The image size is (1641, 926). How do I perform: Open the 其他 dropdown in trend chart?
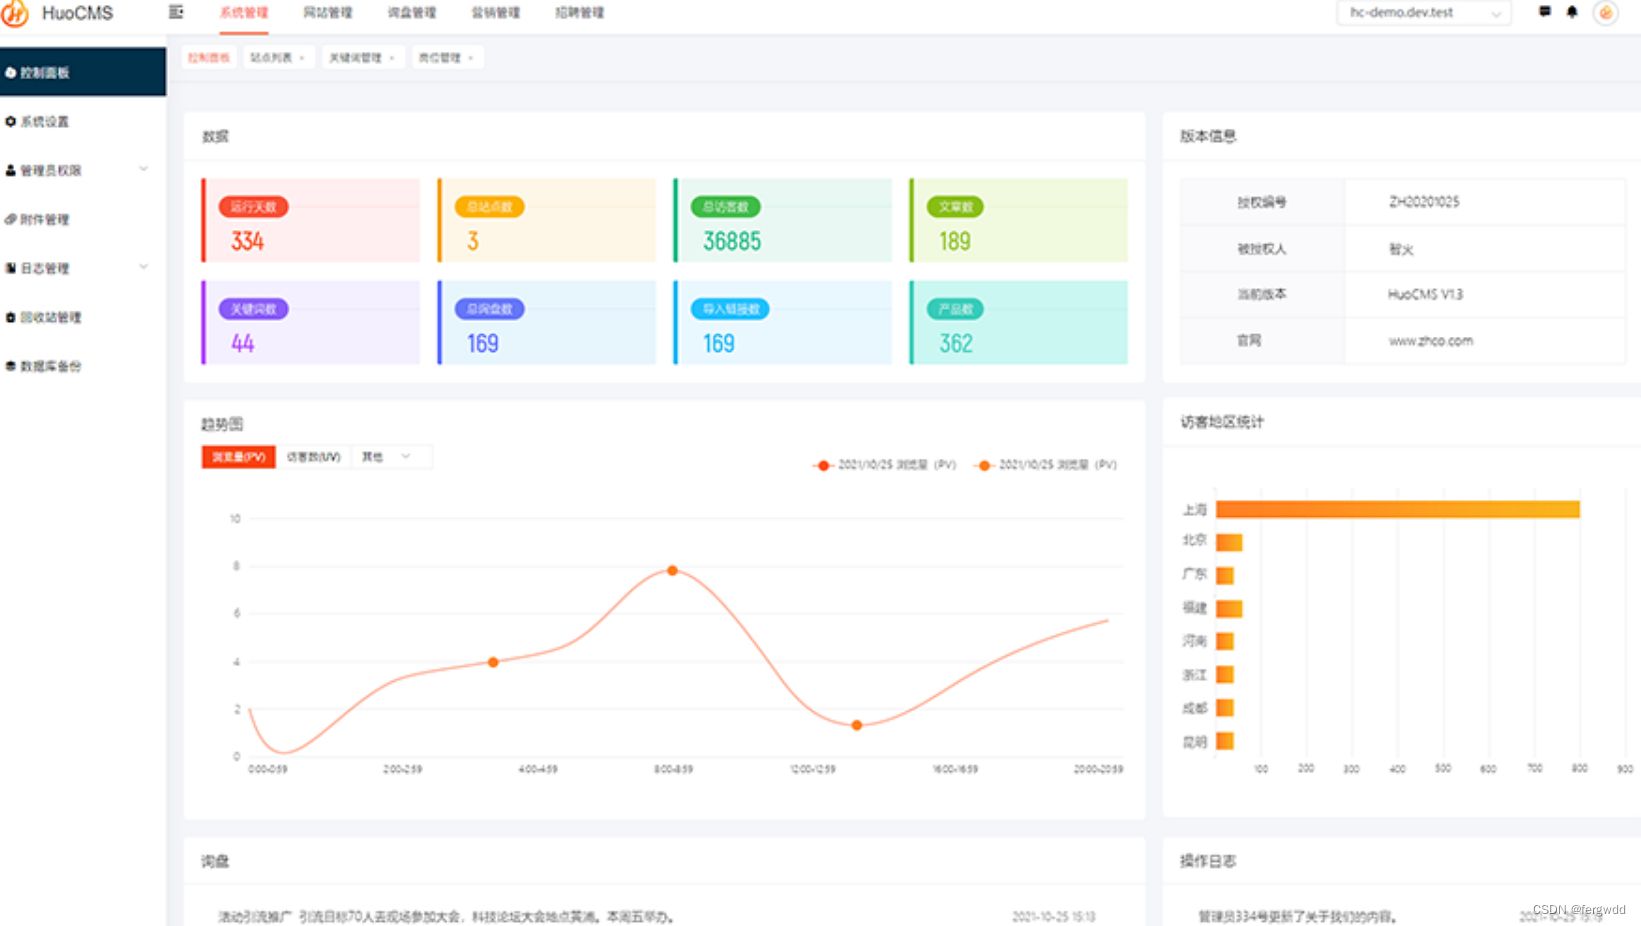pos(392,457)
